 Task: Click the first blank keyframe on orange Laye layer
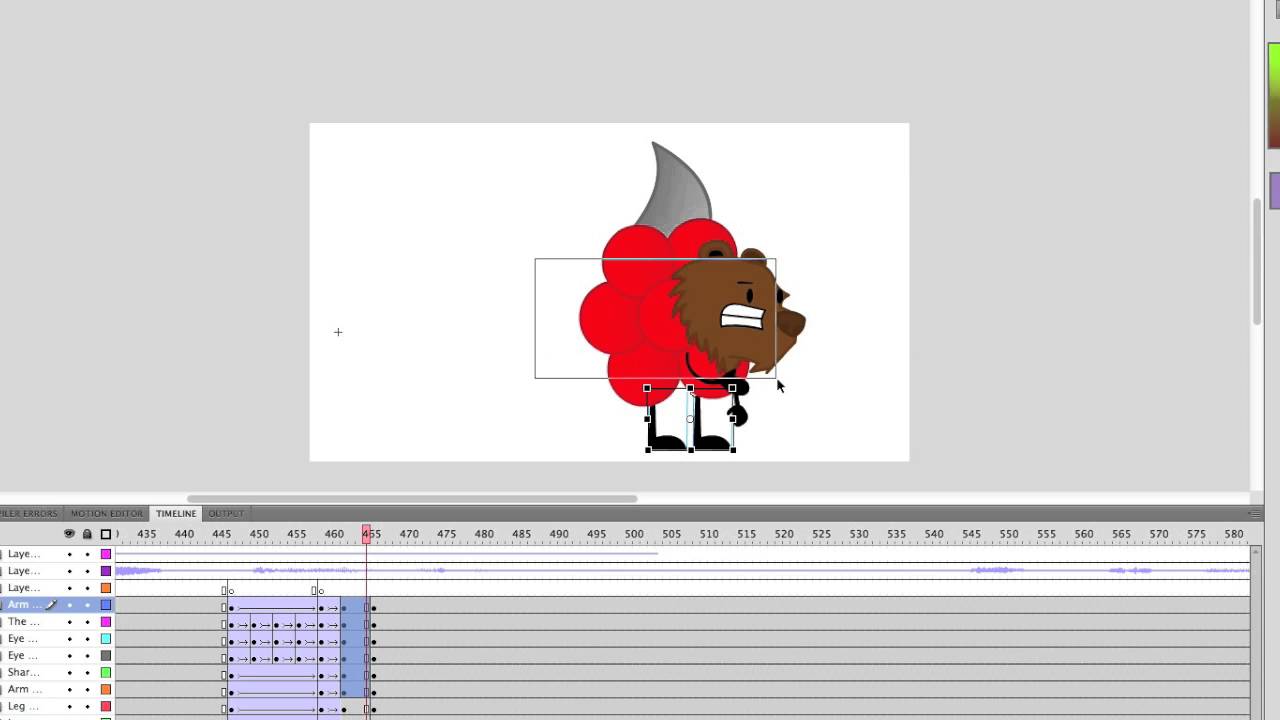(x=231, y=591)
